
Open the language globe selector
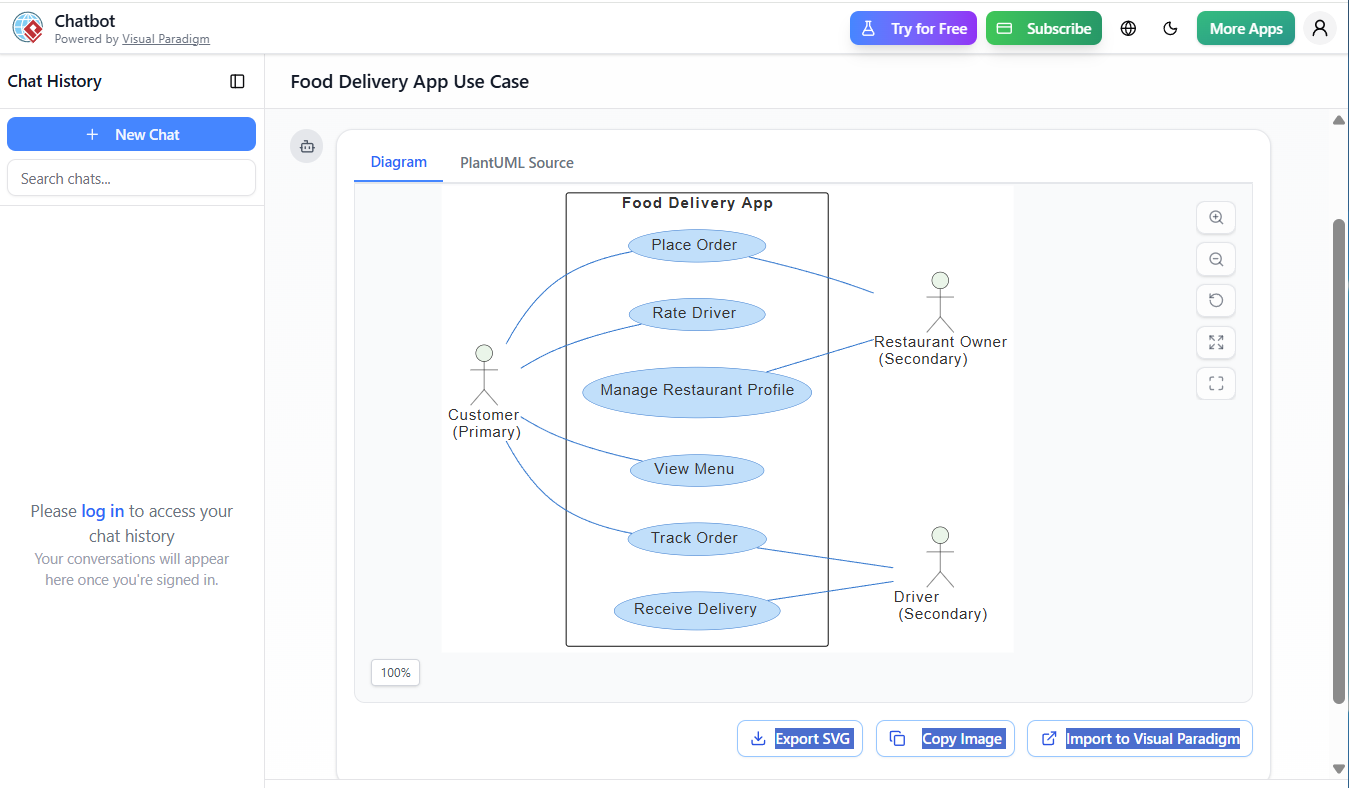1128,28
